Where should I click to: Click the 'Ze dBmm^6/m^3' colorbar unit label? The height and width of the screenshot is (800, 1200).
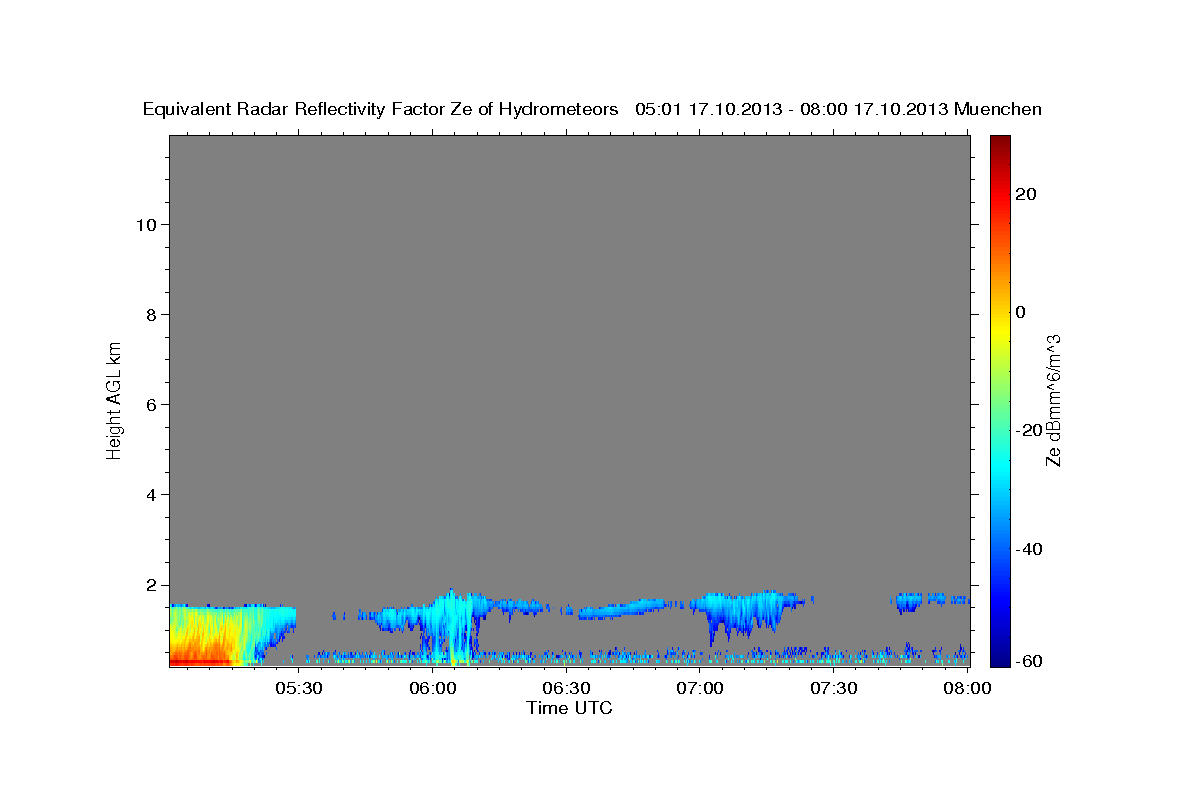point(1053,400)
